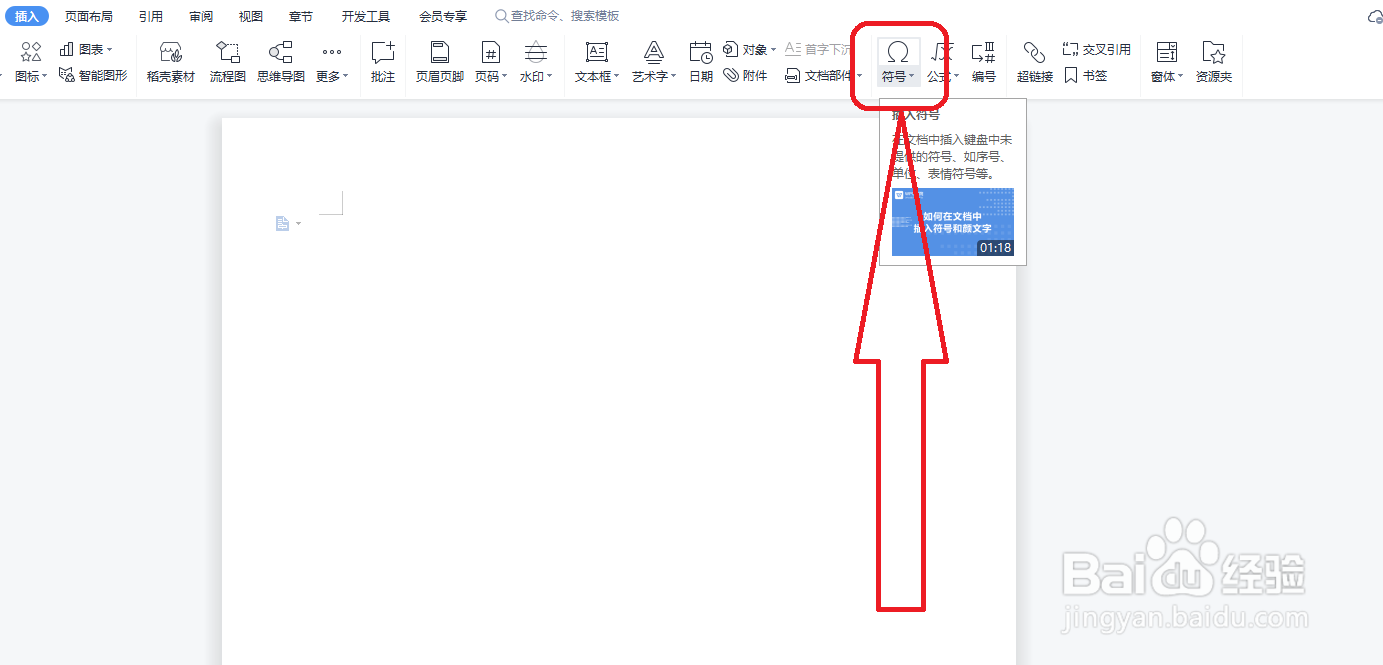1383x665 pixels.
Task: Insert 编号 numbering
Action: [984, 62]
